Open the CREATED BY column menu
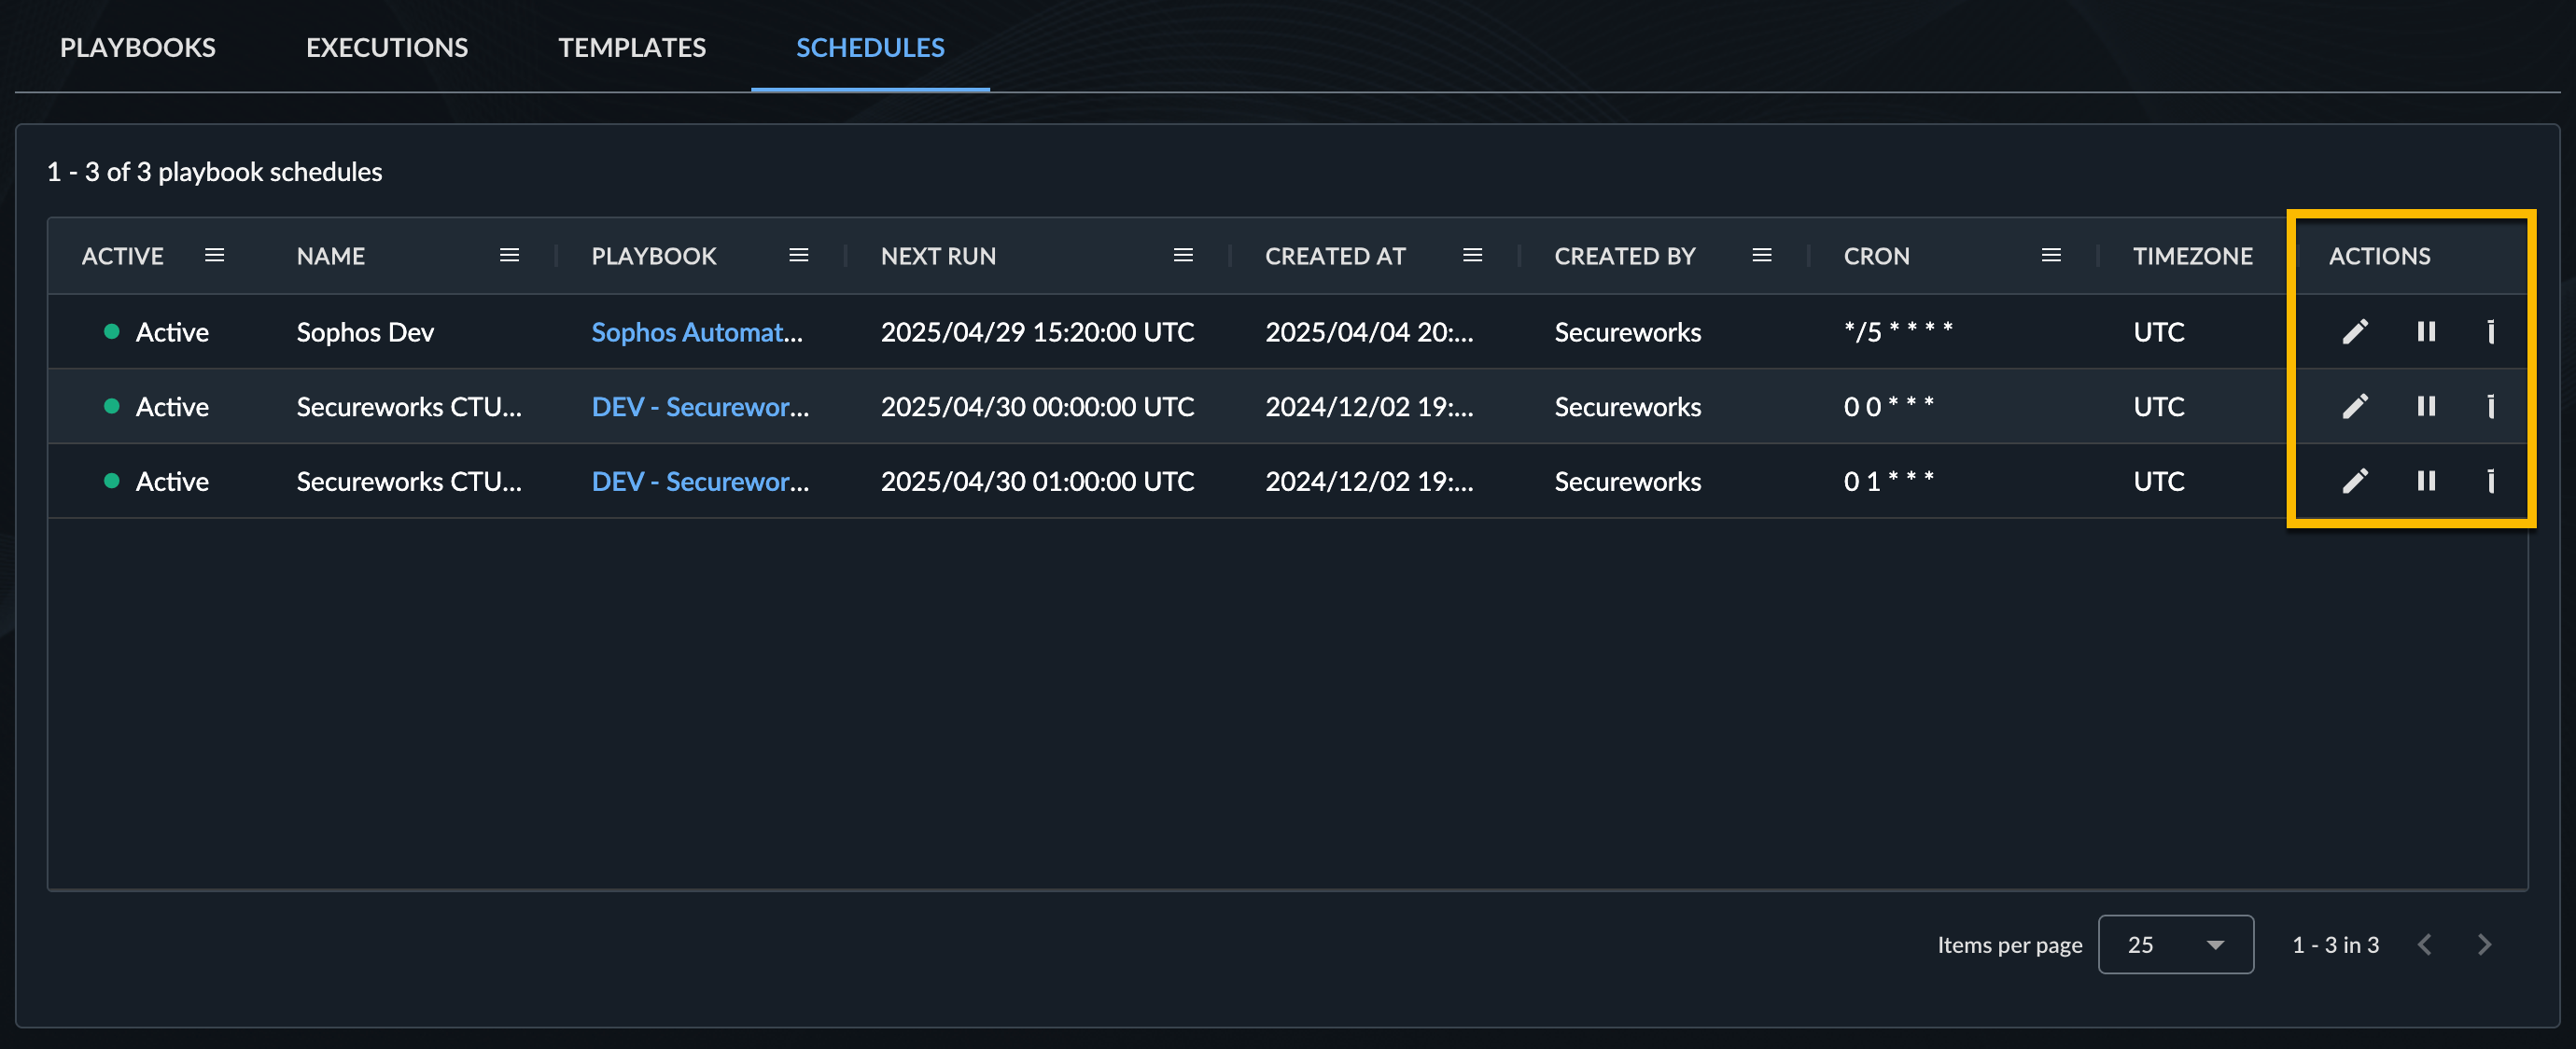 1762,255
